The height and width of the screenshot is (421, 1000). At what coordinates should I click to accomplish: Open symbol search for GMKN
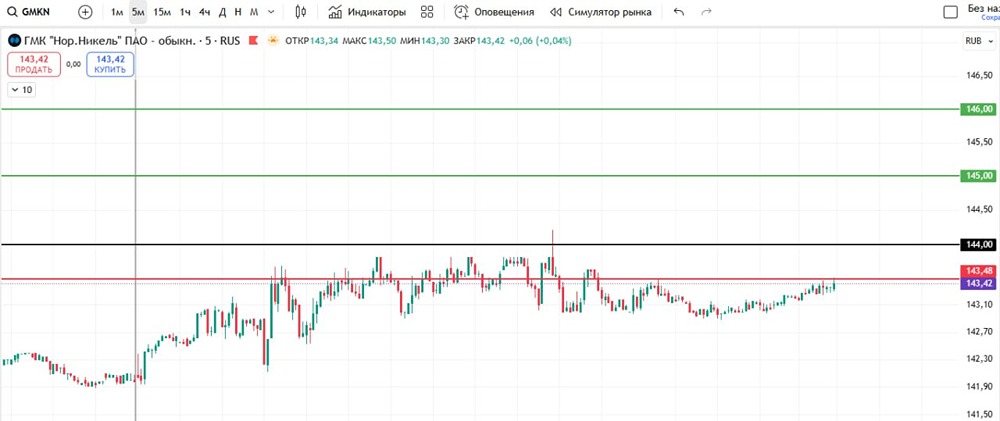[28, 11]
